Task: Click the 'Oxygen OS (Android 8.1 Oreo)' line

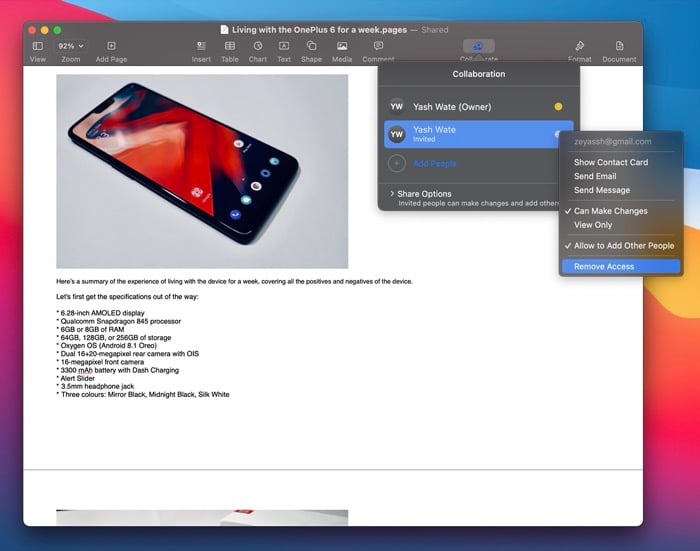Action: point(107,346)
